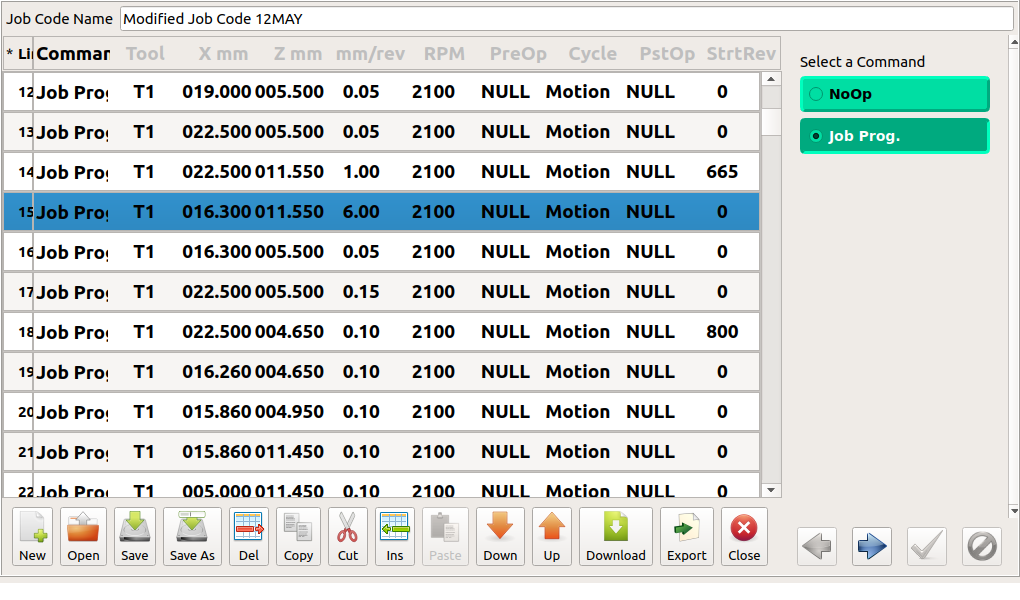Select the Job Prog. command option

point(894,136)
